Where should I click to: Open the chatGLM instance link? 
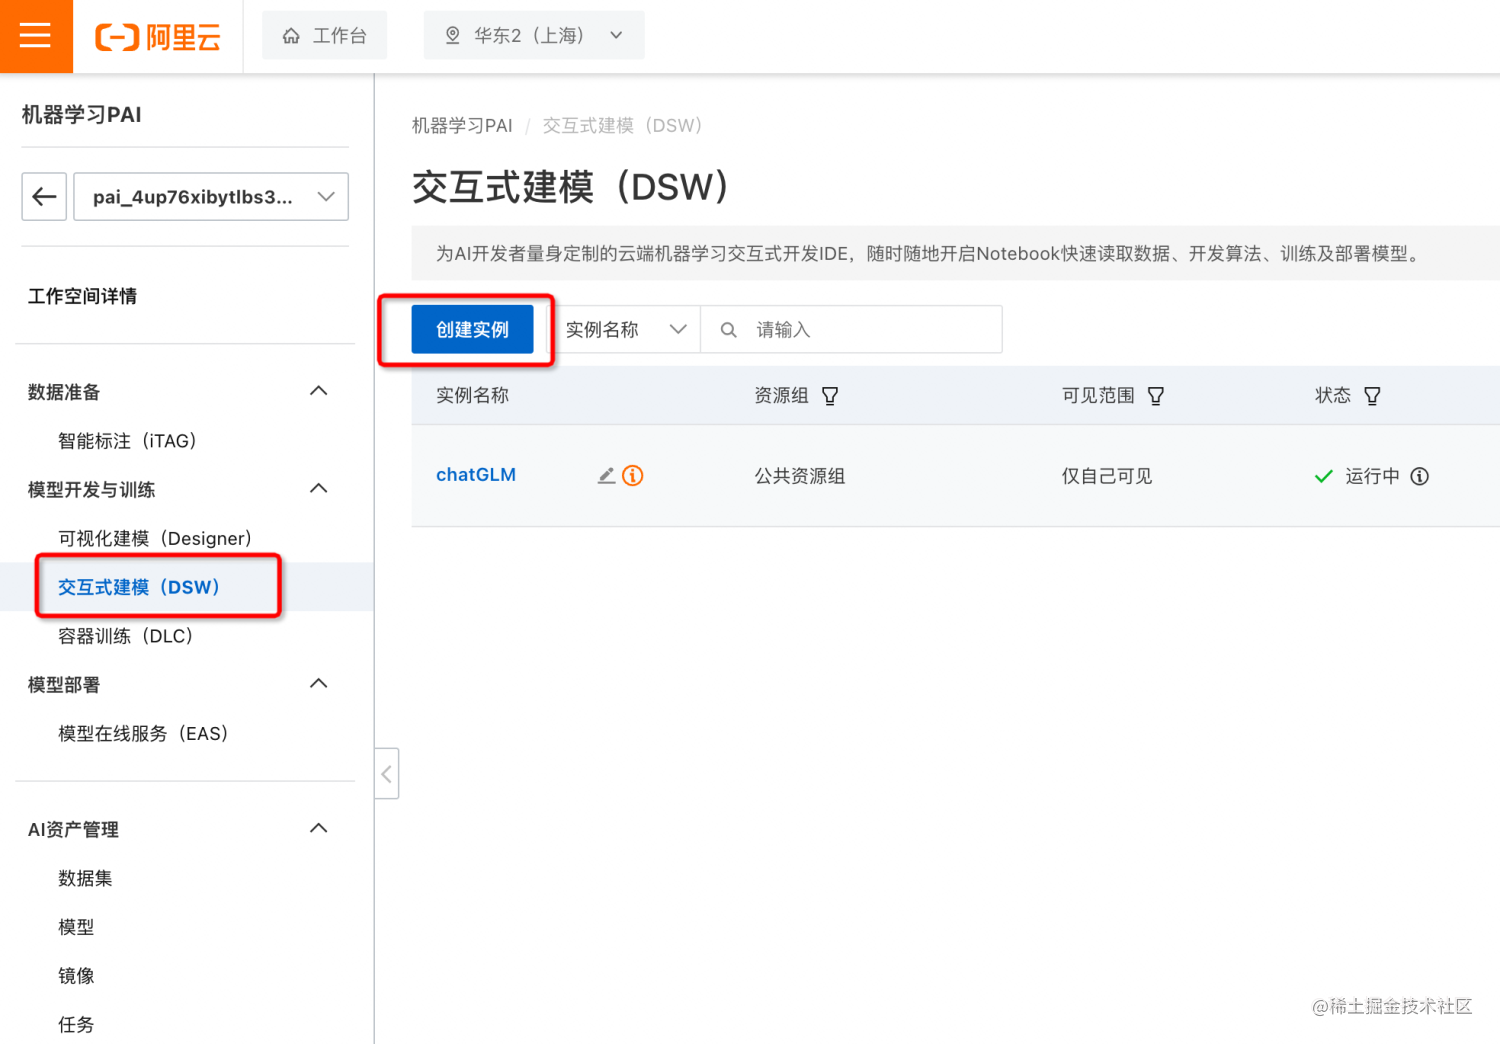[x=476, y=475]
